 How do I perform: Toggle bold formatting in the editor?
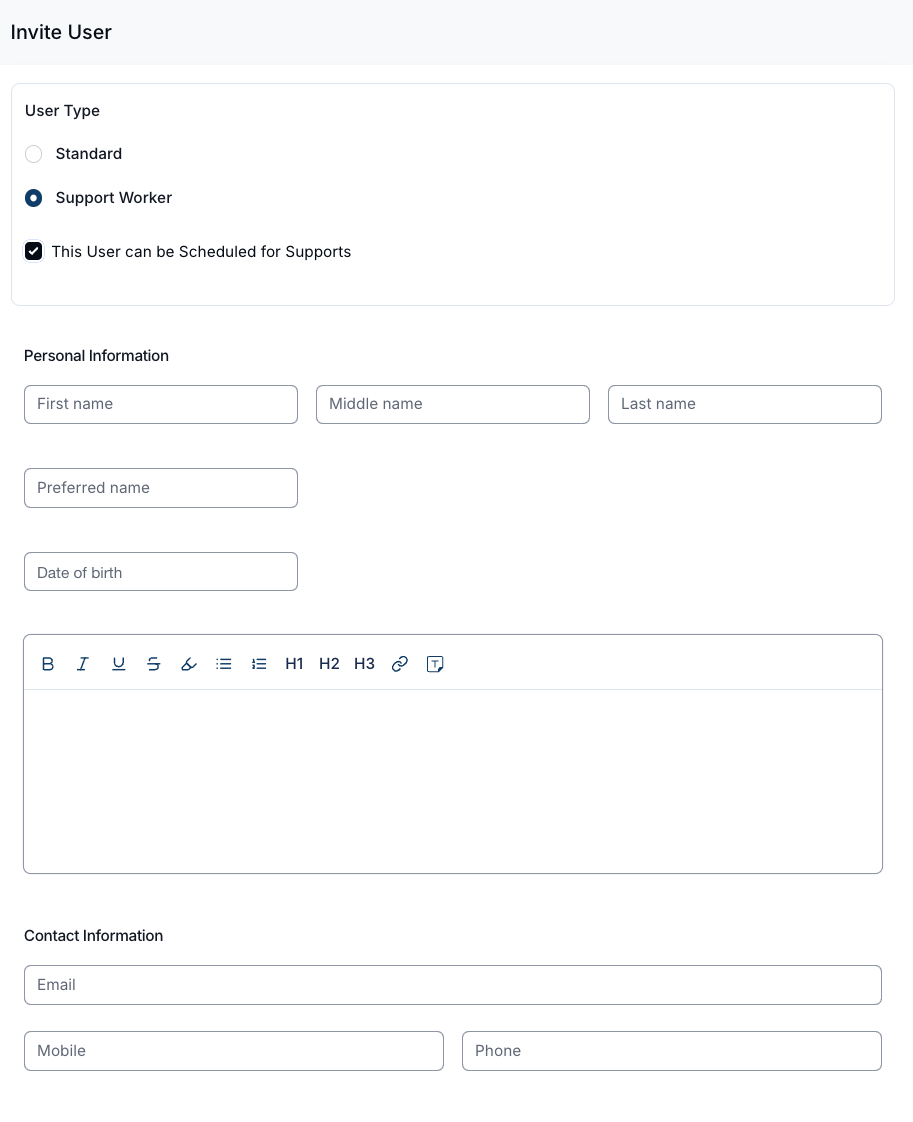tap(48, 664)
